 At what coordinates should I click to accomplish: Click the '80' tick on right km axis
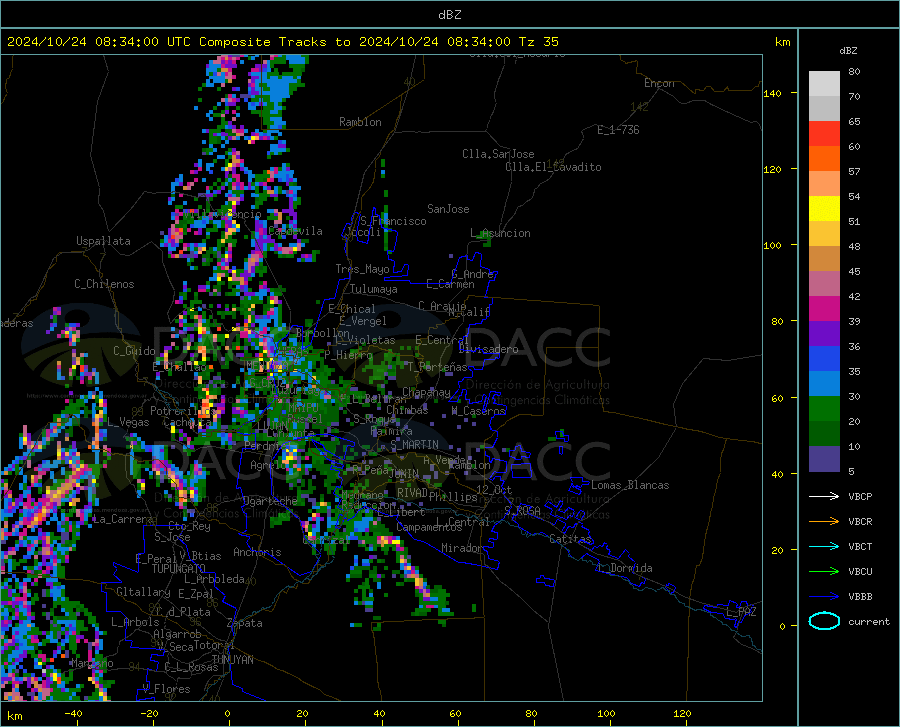(777, 321)
